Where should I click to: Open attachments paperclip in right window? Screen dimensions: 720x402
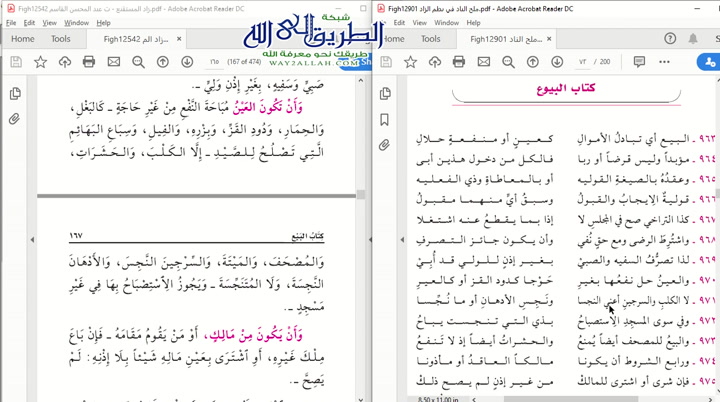tap(385, 145)
